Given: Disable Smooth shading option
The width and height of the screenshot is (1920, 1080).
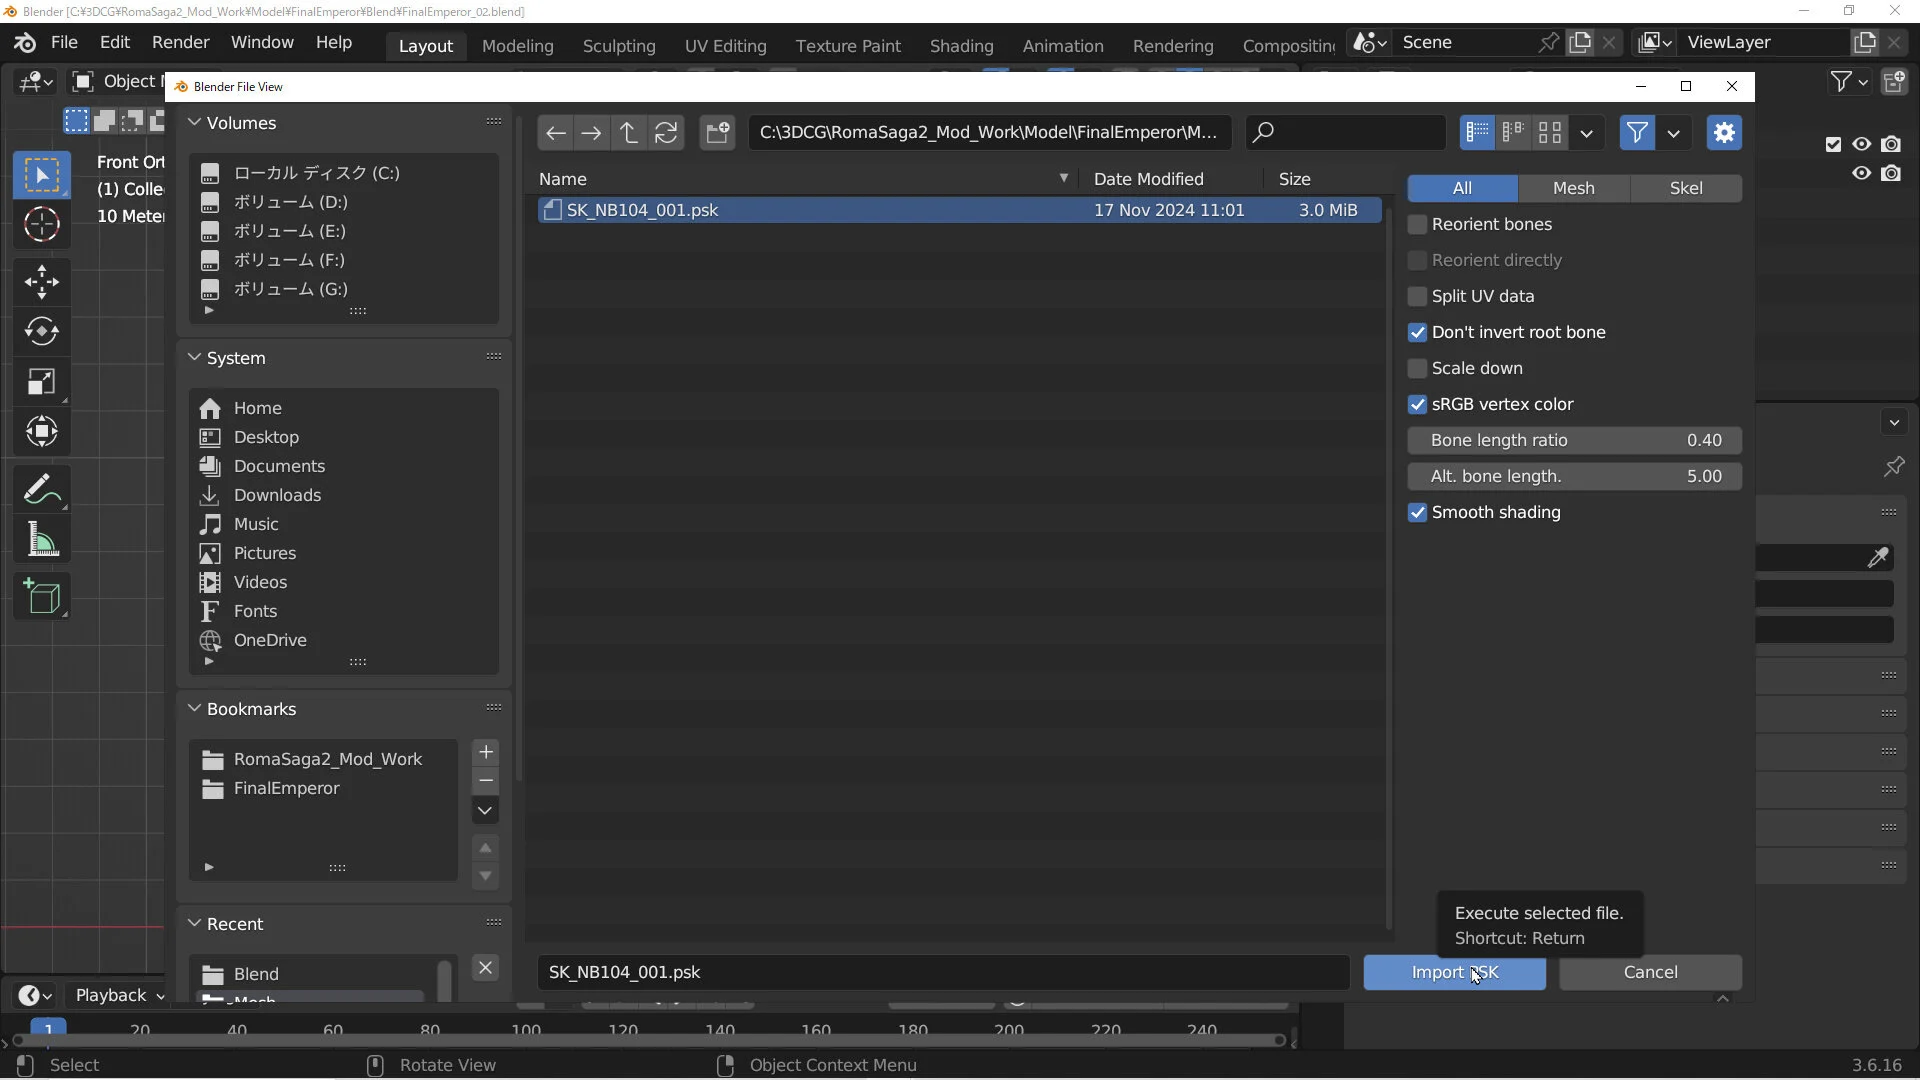Looking at the screenshot, I should click(x=1417, y=513).
